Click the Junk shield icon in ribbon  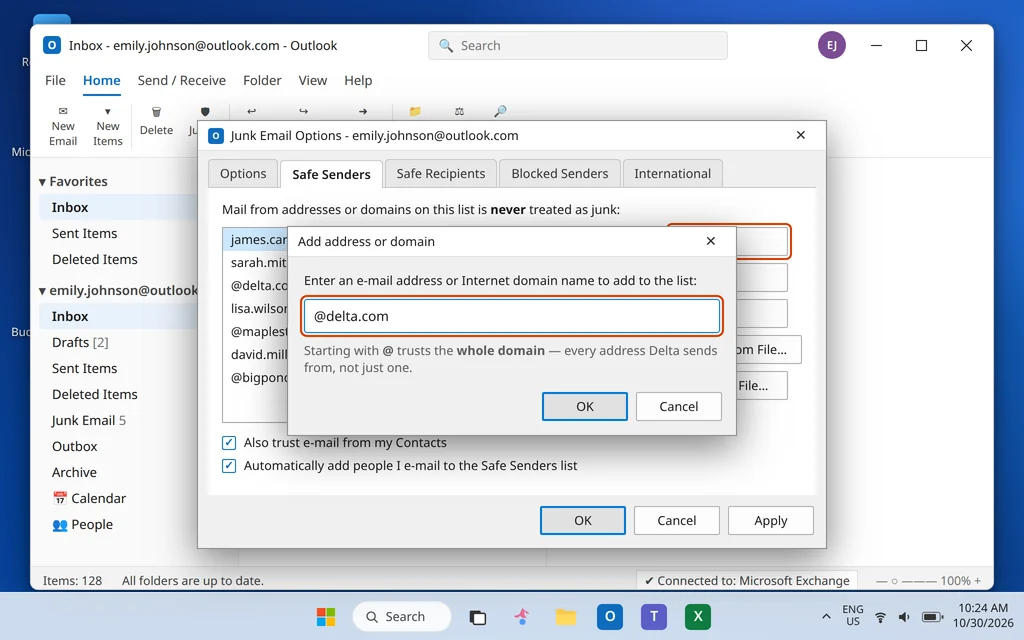(x=205, y=112)
